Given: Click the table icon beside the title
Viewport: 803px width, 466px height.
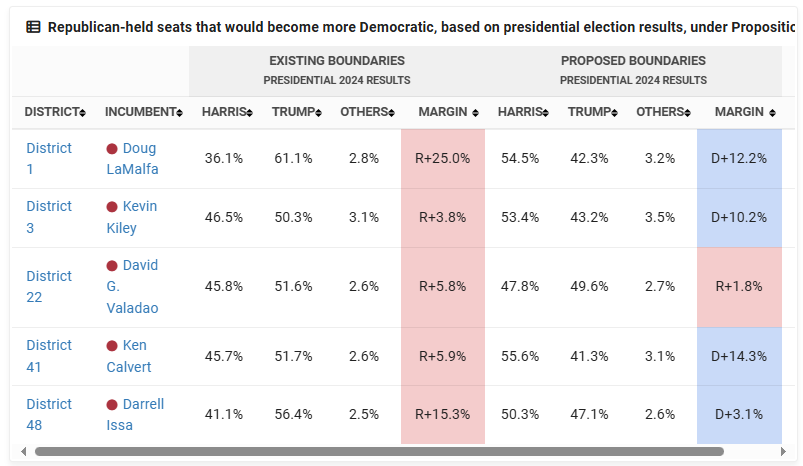Looking at the screenshot, I should click(33, 27).
